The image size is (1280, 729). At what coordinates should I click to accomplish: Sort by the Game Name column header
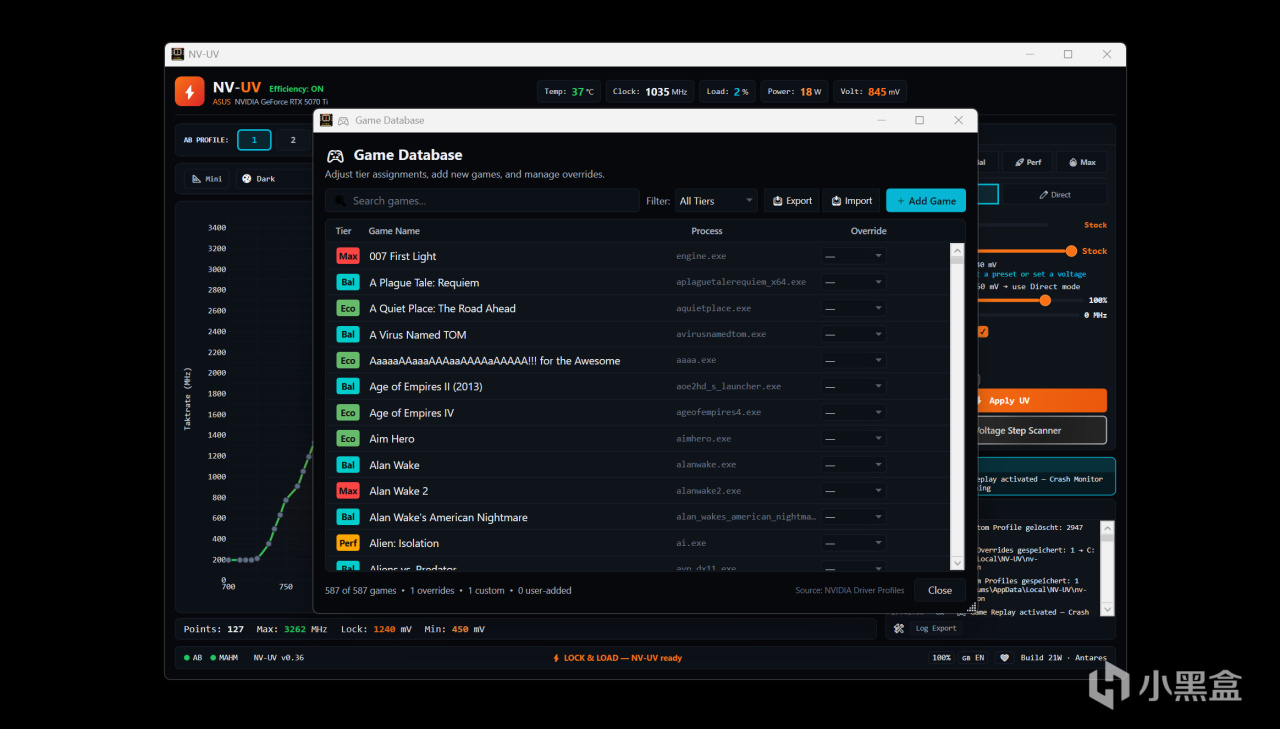[x=394, y=231]
